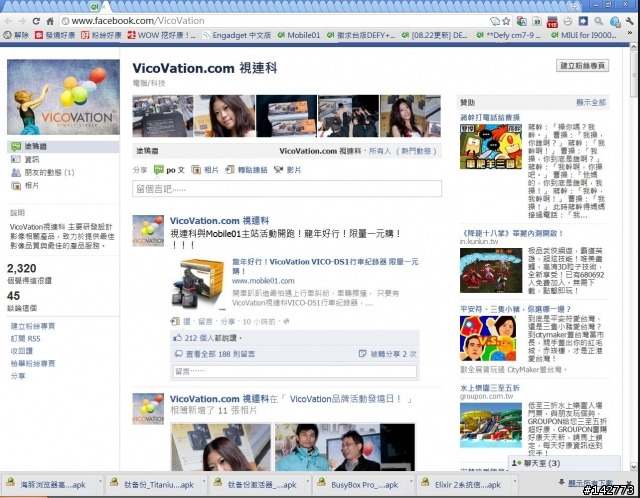Click 檢舉粉絲專頁 in the left sidebar
This screenshot has height=498, width=640.
coord(33,364)
